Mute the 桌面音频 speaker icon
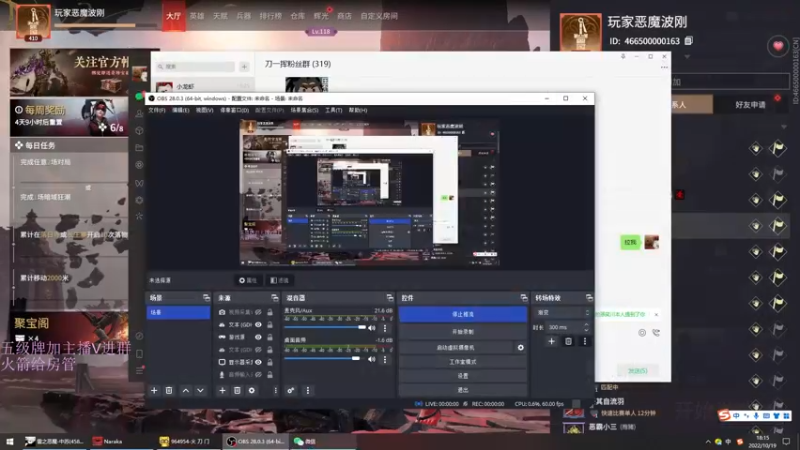800x450 pixels. [372, 359]
